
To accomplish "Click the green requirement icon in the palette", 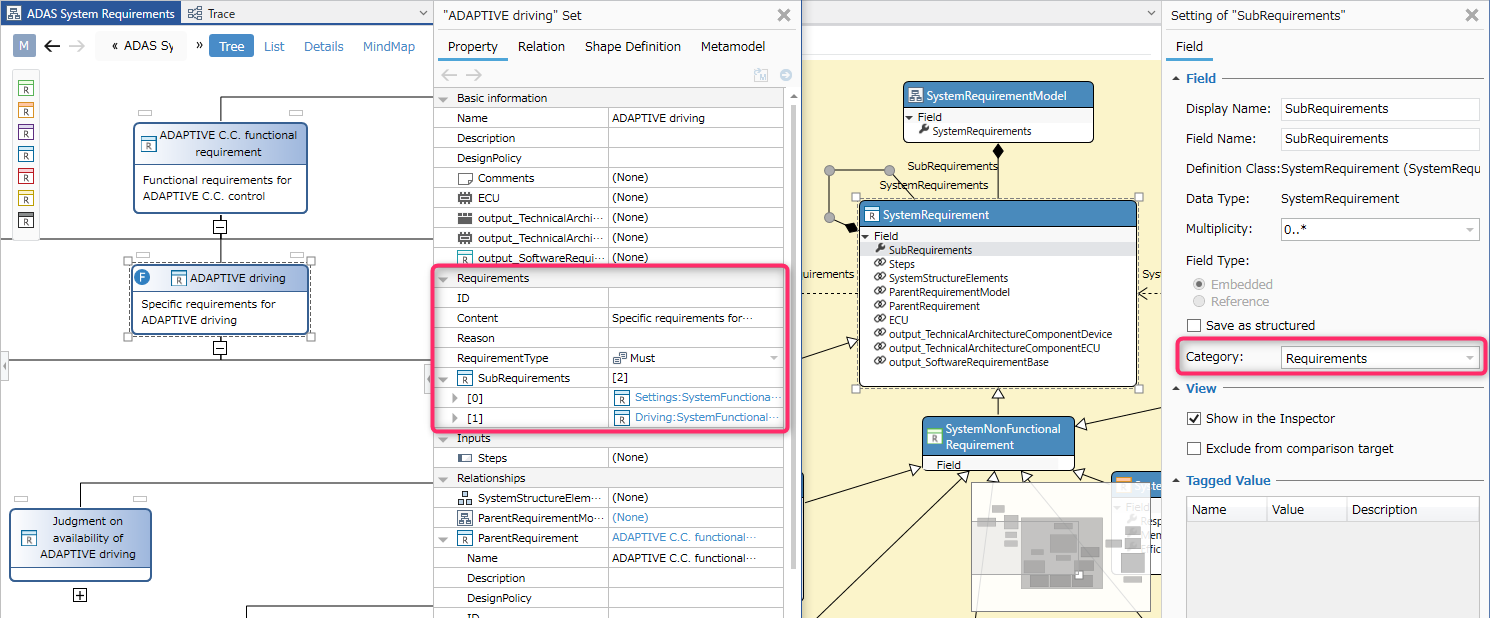I will tap(27, 88).
